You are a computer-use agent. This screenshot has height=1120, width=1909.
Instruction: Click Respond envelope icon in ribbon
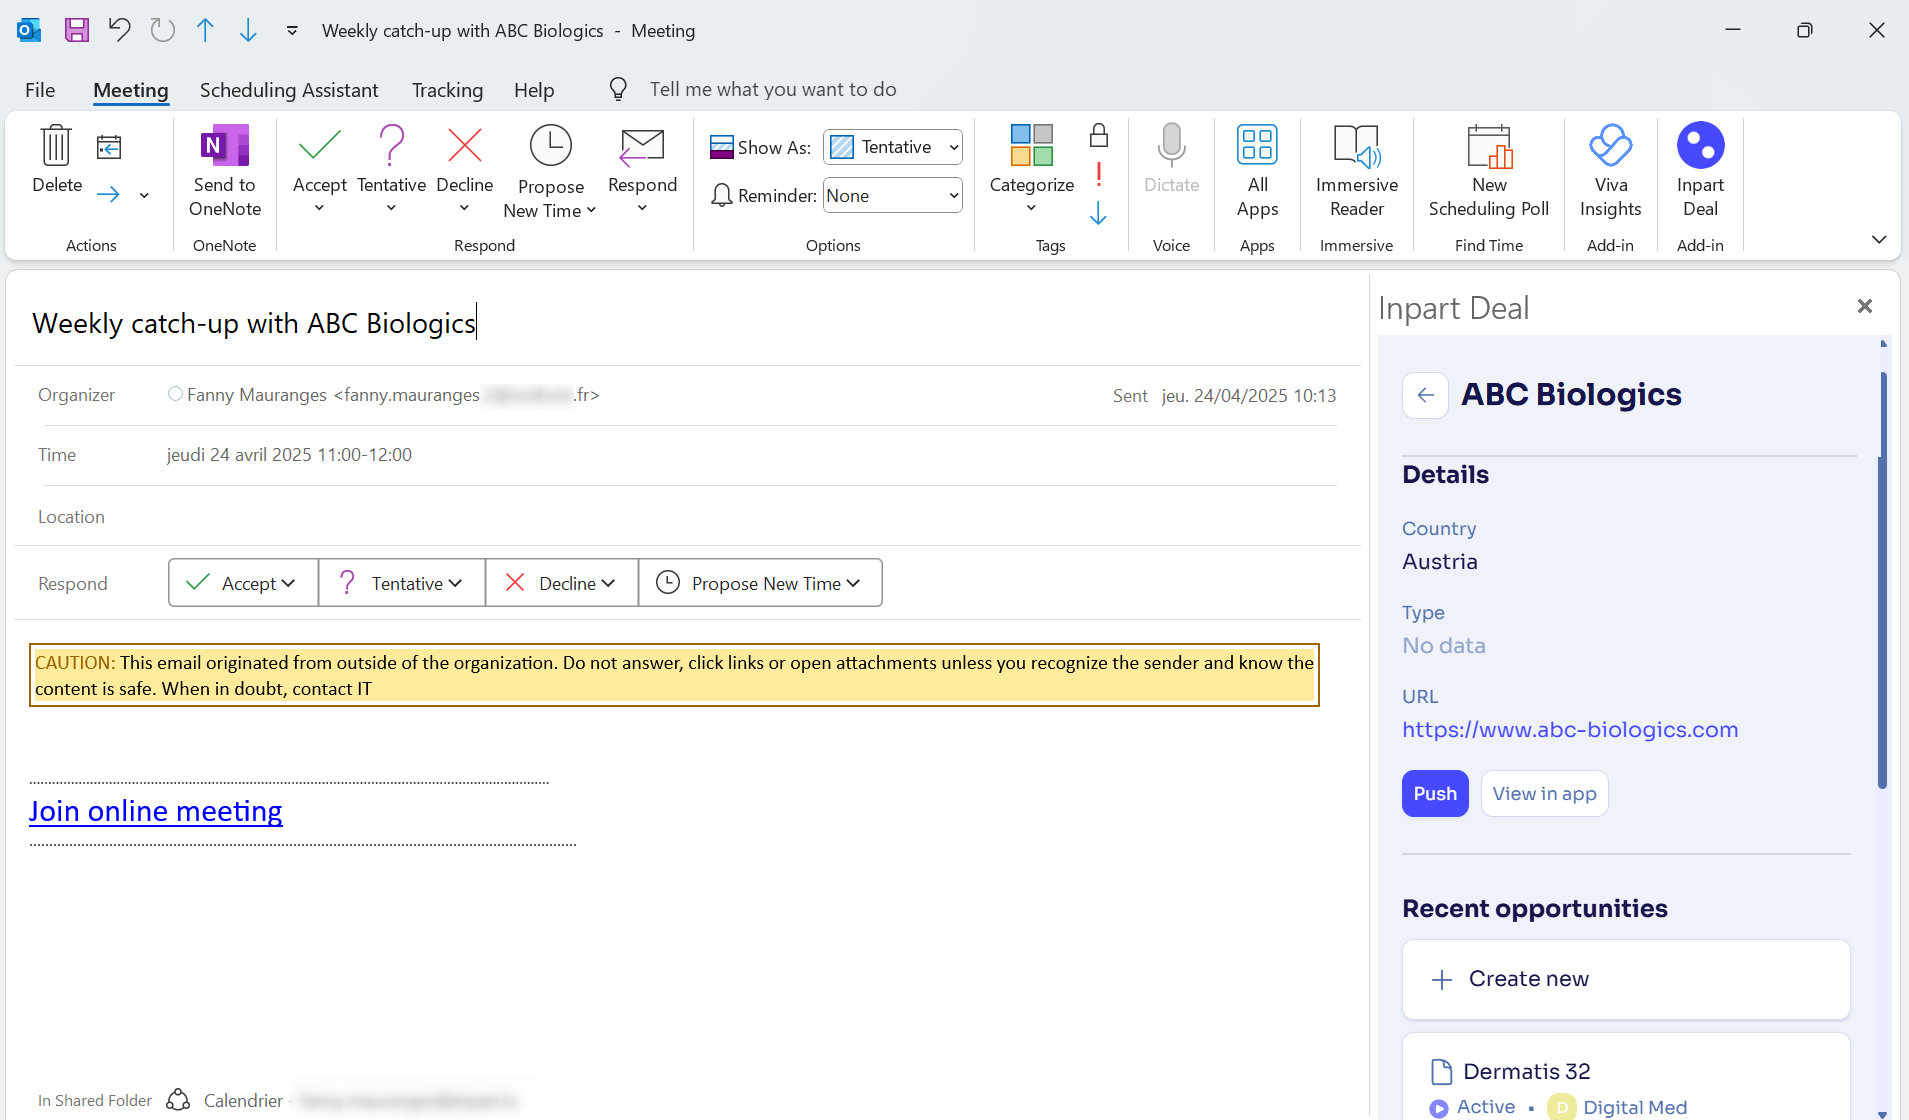click(x=642, y=147)
